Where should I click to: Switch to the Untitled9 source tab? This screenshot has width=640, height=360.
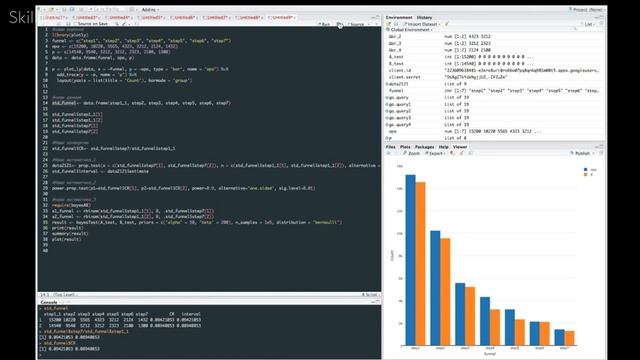282,18
